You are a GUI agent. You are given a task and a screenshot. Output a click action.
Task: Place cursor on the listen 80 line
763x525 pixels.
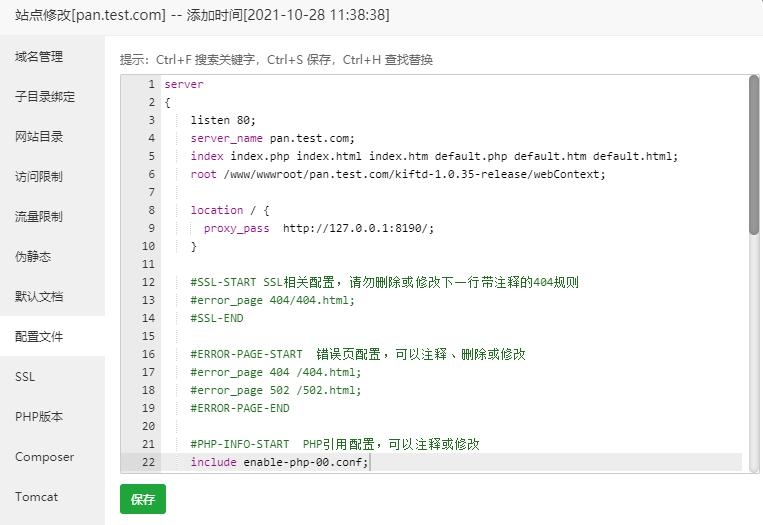pos(222,120)
